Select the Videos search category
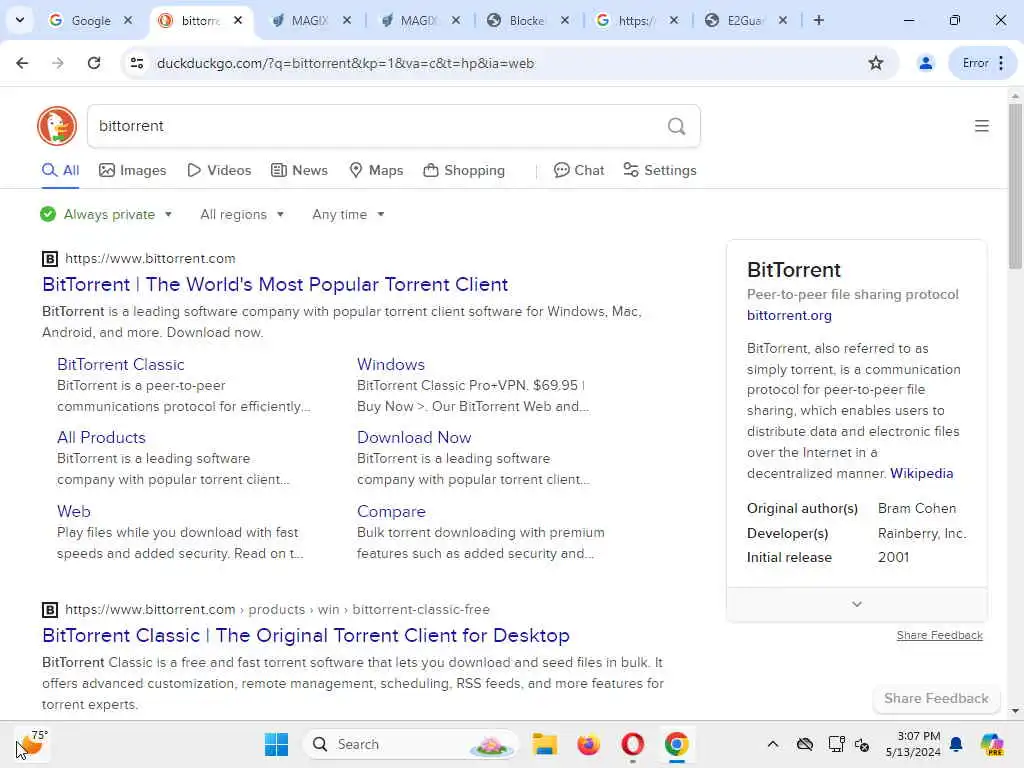1024x768 pixels. click(219, 170)
